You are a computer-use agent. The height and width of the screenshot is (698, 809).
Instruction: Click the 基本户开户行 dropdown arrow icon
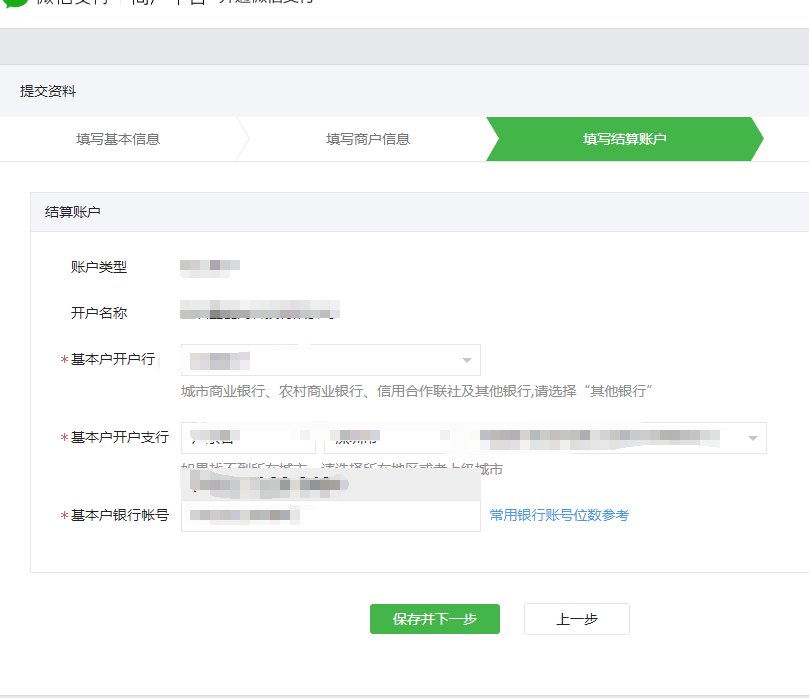(466, 360)
